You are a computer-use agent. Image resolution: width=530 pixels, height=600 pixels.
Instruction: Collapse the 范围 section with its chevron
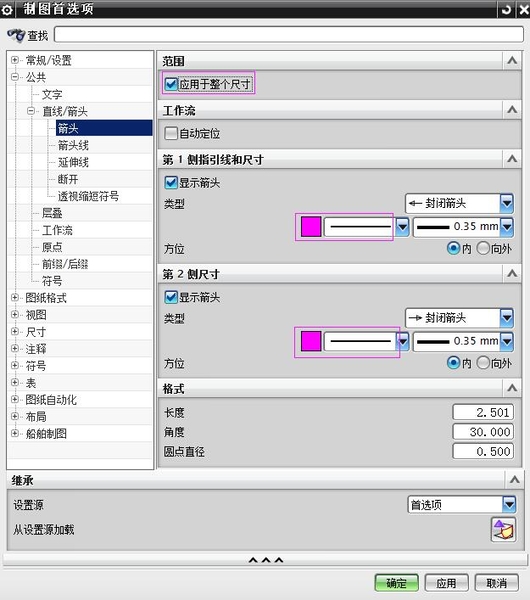(512, 60)
